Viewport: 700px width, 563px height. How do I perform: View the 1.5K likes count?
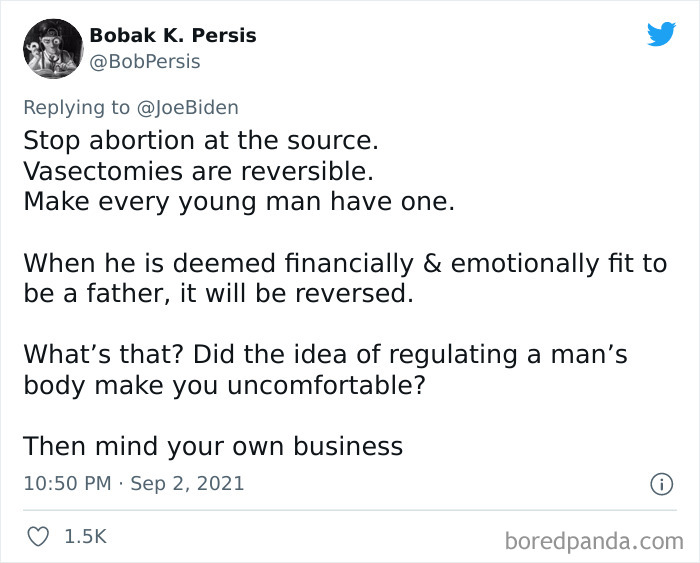[x=85, y=537]
